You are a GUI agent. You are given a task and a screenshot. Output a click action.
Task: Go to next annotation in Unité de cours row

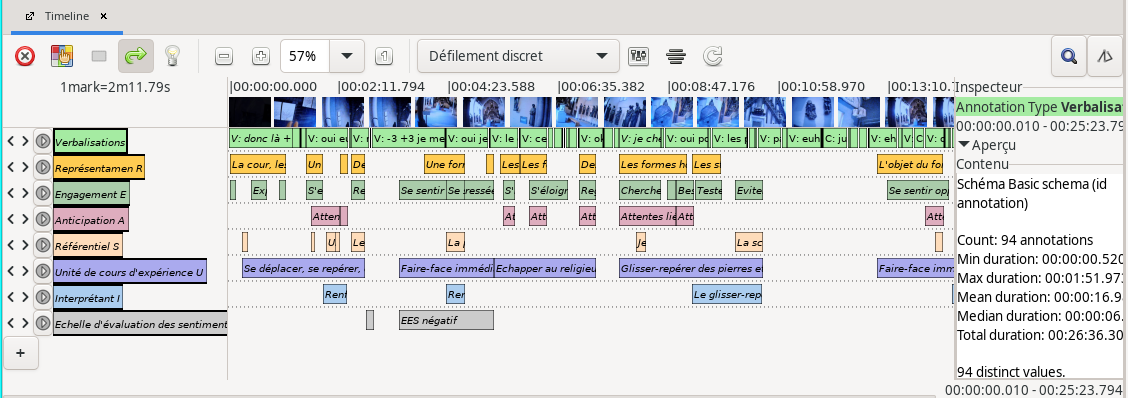point(24,271)
